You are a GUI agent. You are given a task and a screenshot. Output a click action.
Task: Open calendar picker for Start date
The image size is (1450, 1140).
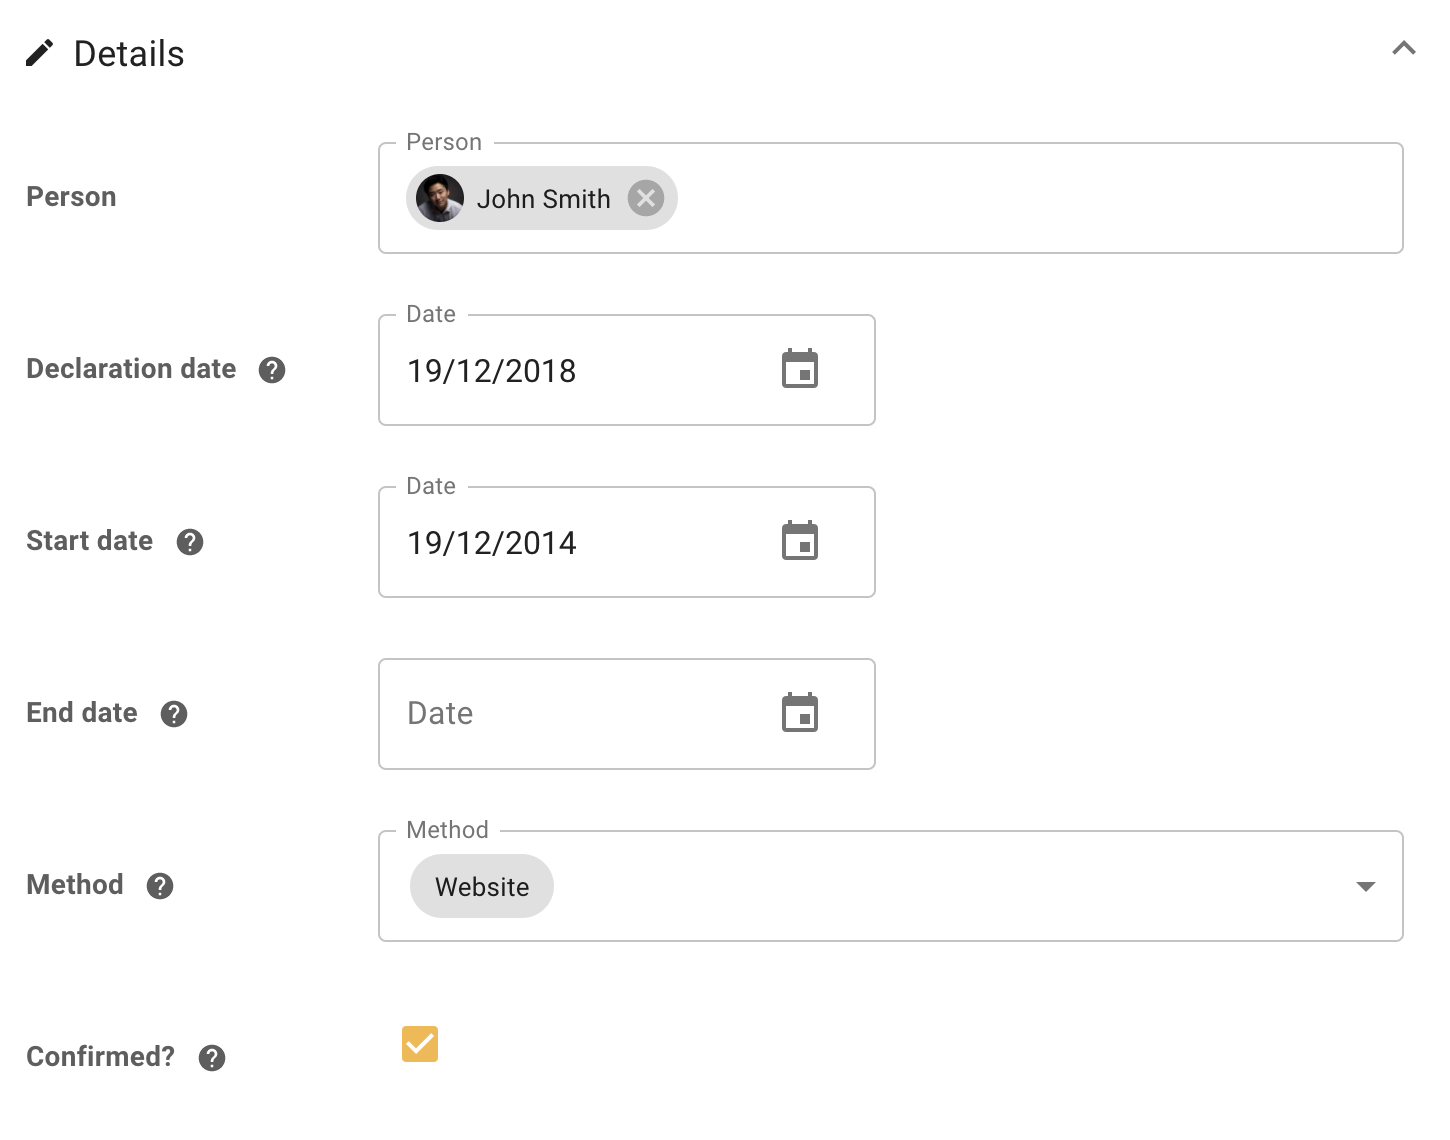tap(799, 542)
